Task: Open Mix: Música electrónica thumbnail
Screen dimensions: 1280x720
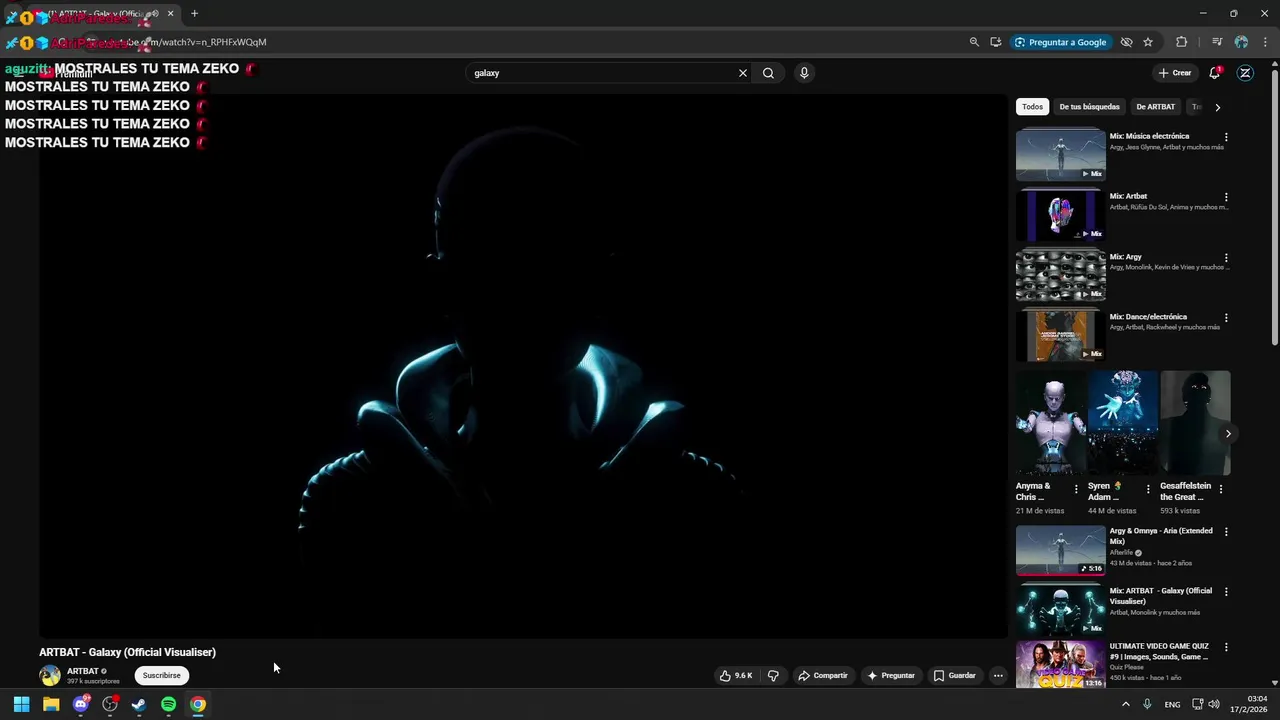Action: (1061, 154)
